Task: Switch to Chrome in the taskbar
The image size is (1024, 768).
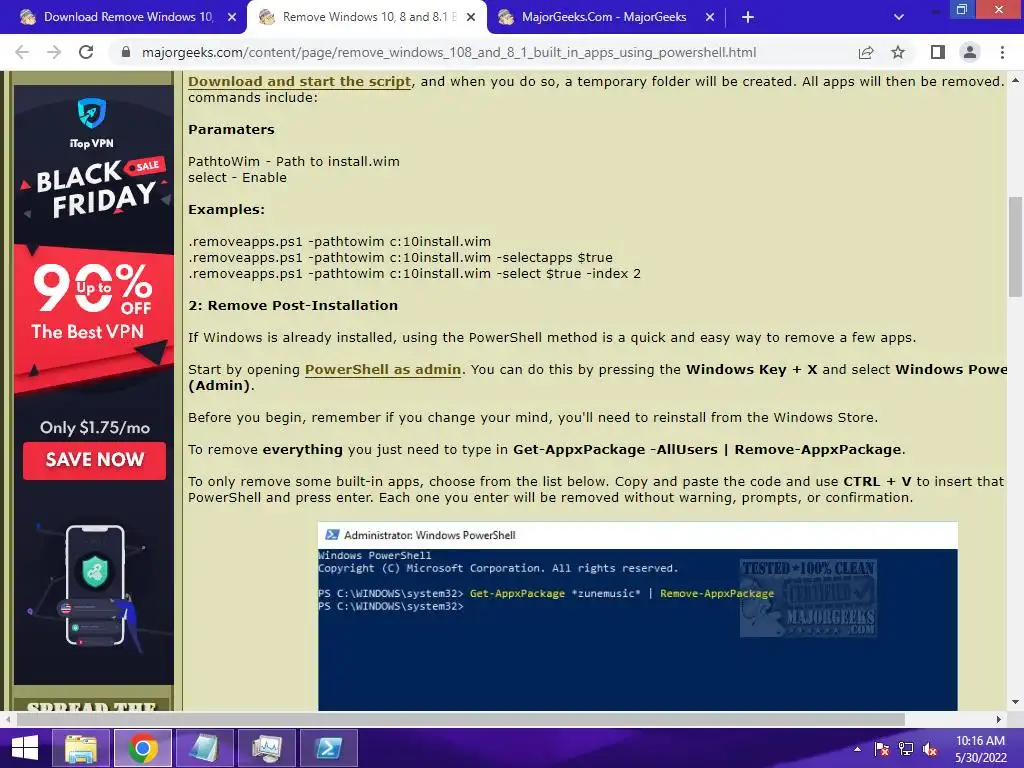Action: pos(142,748)
